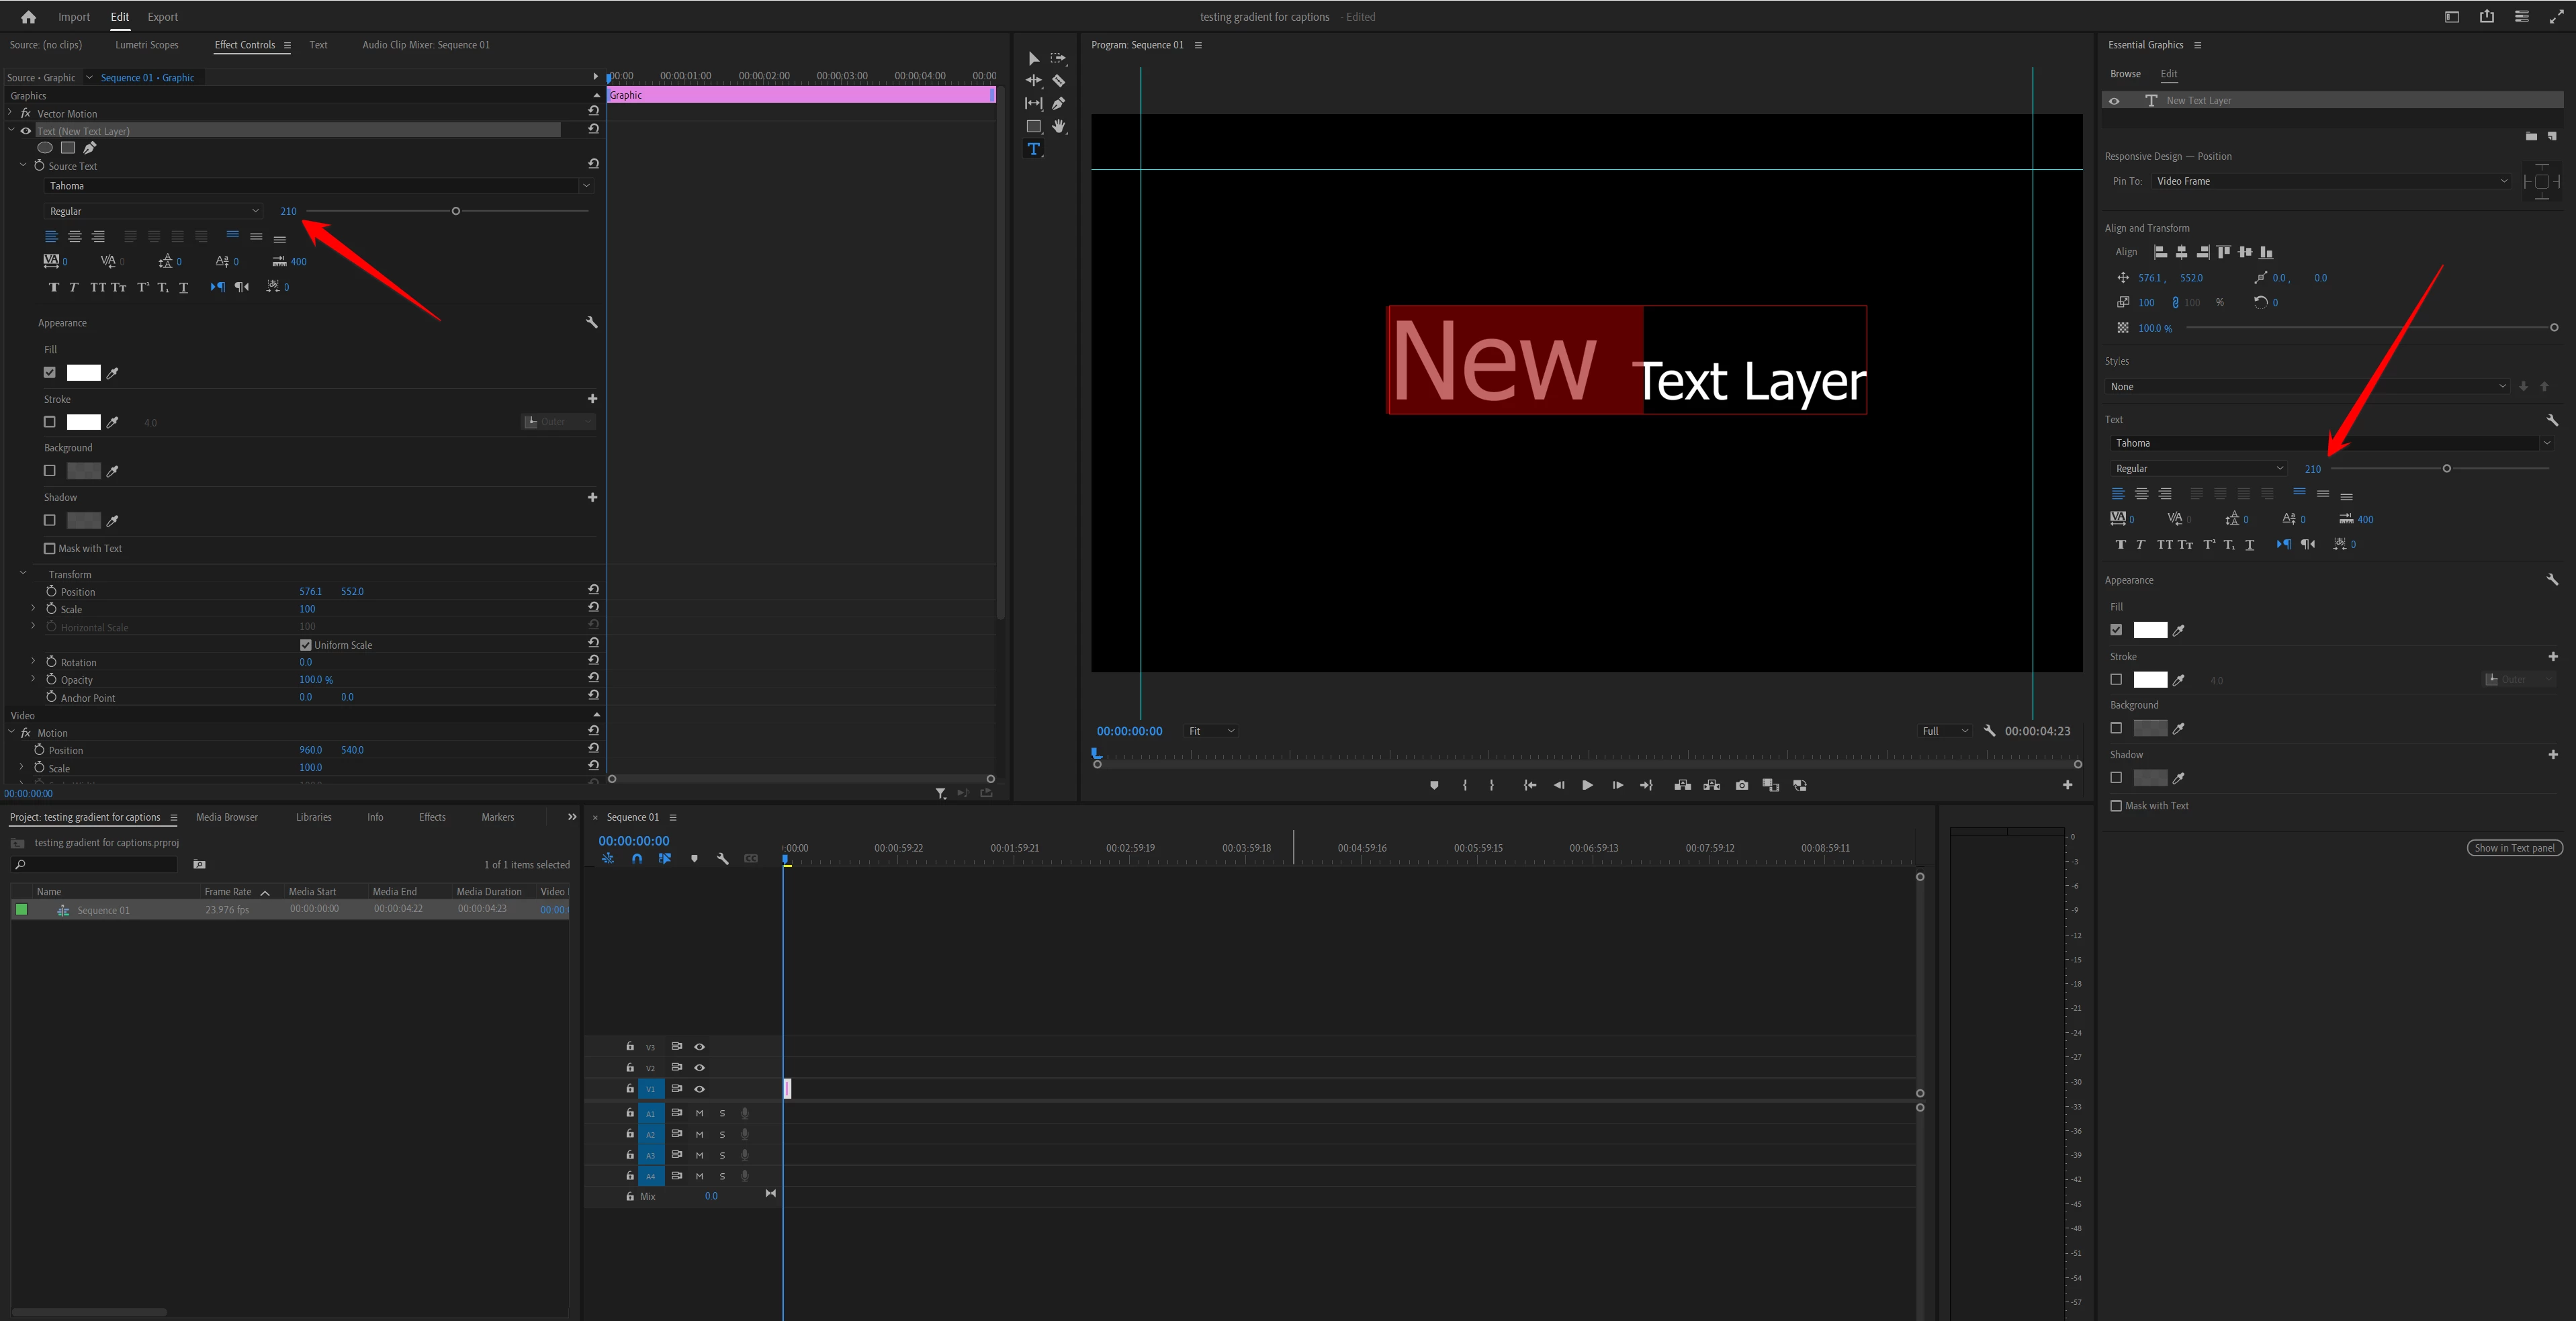Click the Export Frame camera icon

tap(1741, 785)
